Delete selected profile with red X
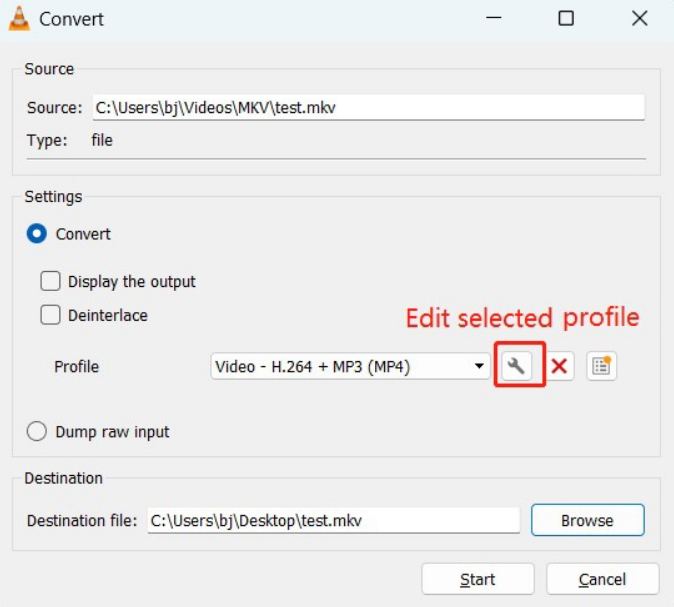This screenshot has height=607, width=674. 559,366
